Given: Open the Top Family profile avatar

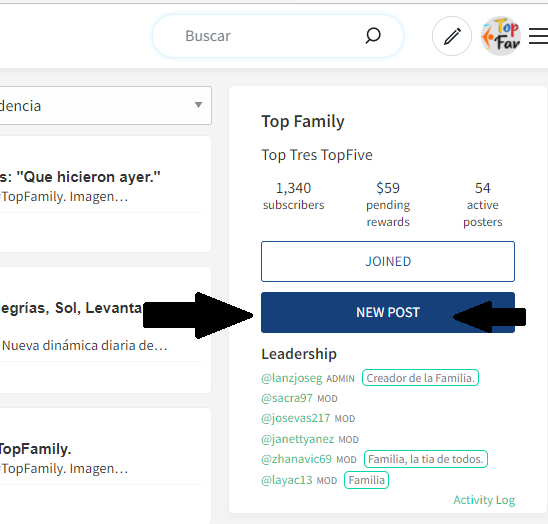Looking at the screenshot, I should [x=501, y=36].
